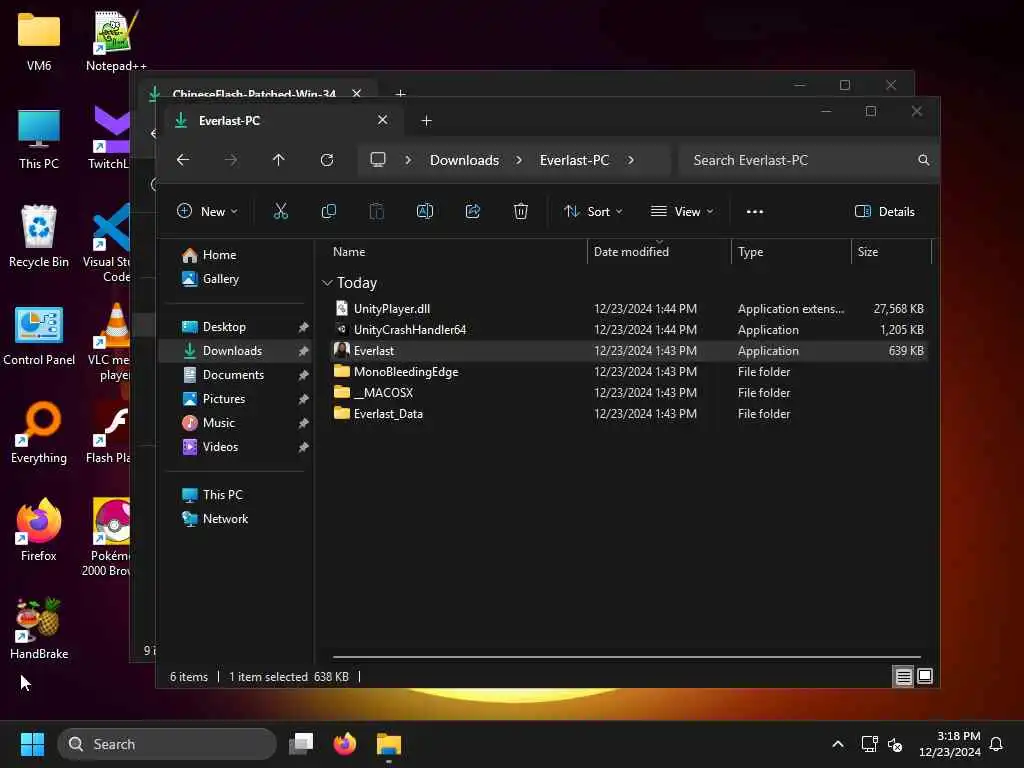Click the horizontal scrollbar in file list
The image size is (1024, 768).
coord(626,657)
